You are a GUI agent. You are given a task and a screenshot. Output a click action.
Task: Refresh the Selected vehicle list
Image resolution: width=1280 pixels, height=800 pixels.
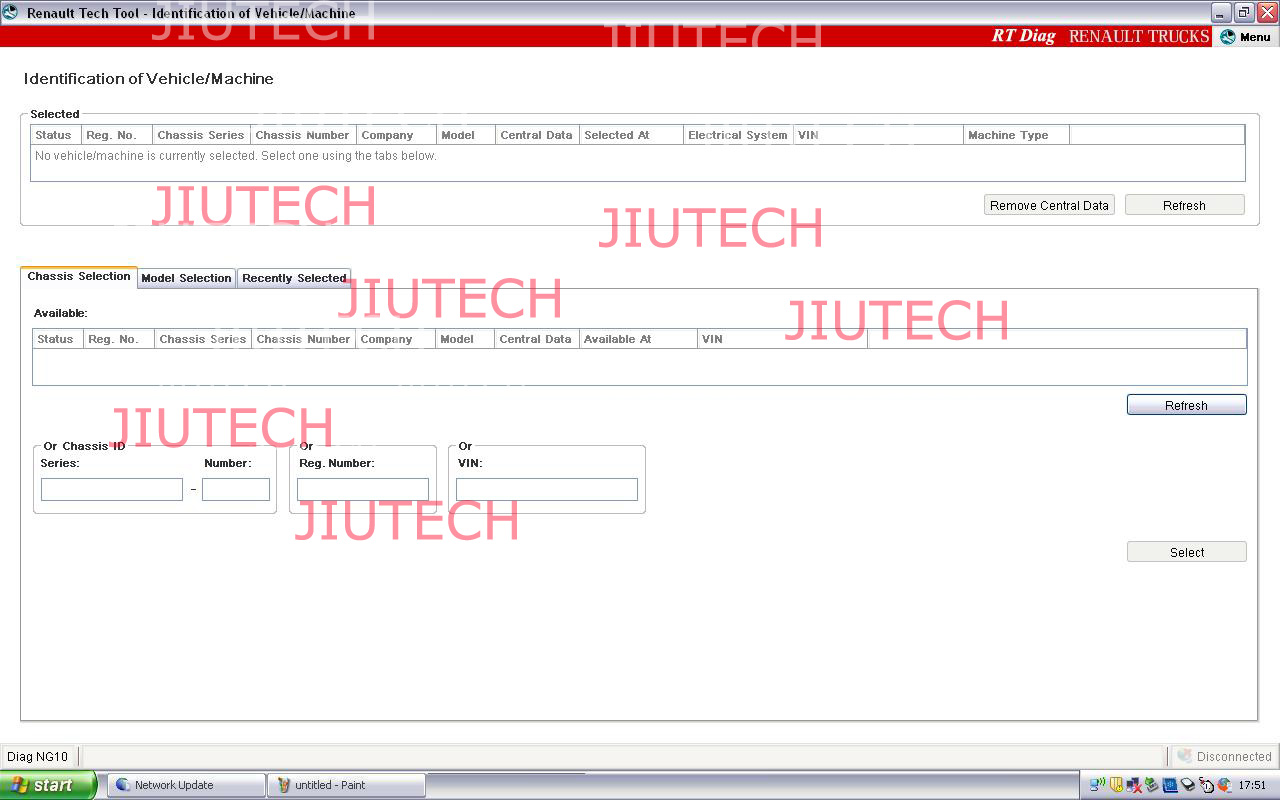pos(1184,205)
